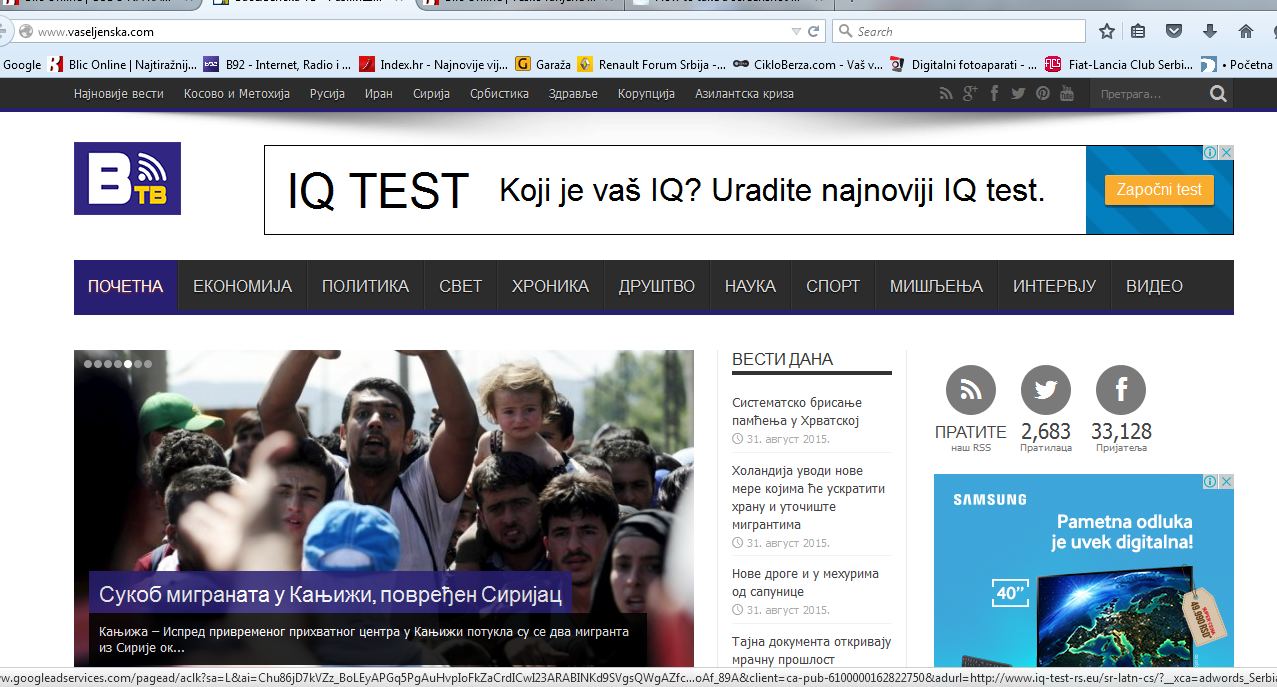Open the НАУКА section
The image size is (1277, 687).
pyautogui.click(x=751, y=287)
